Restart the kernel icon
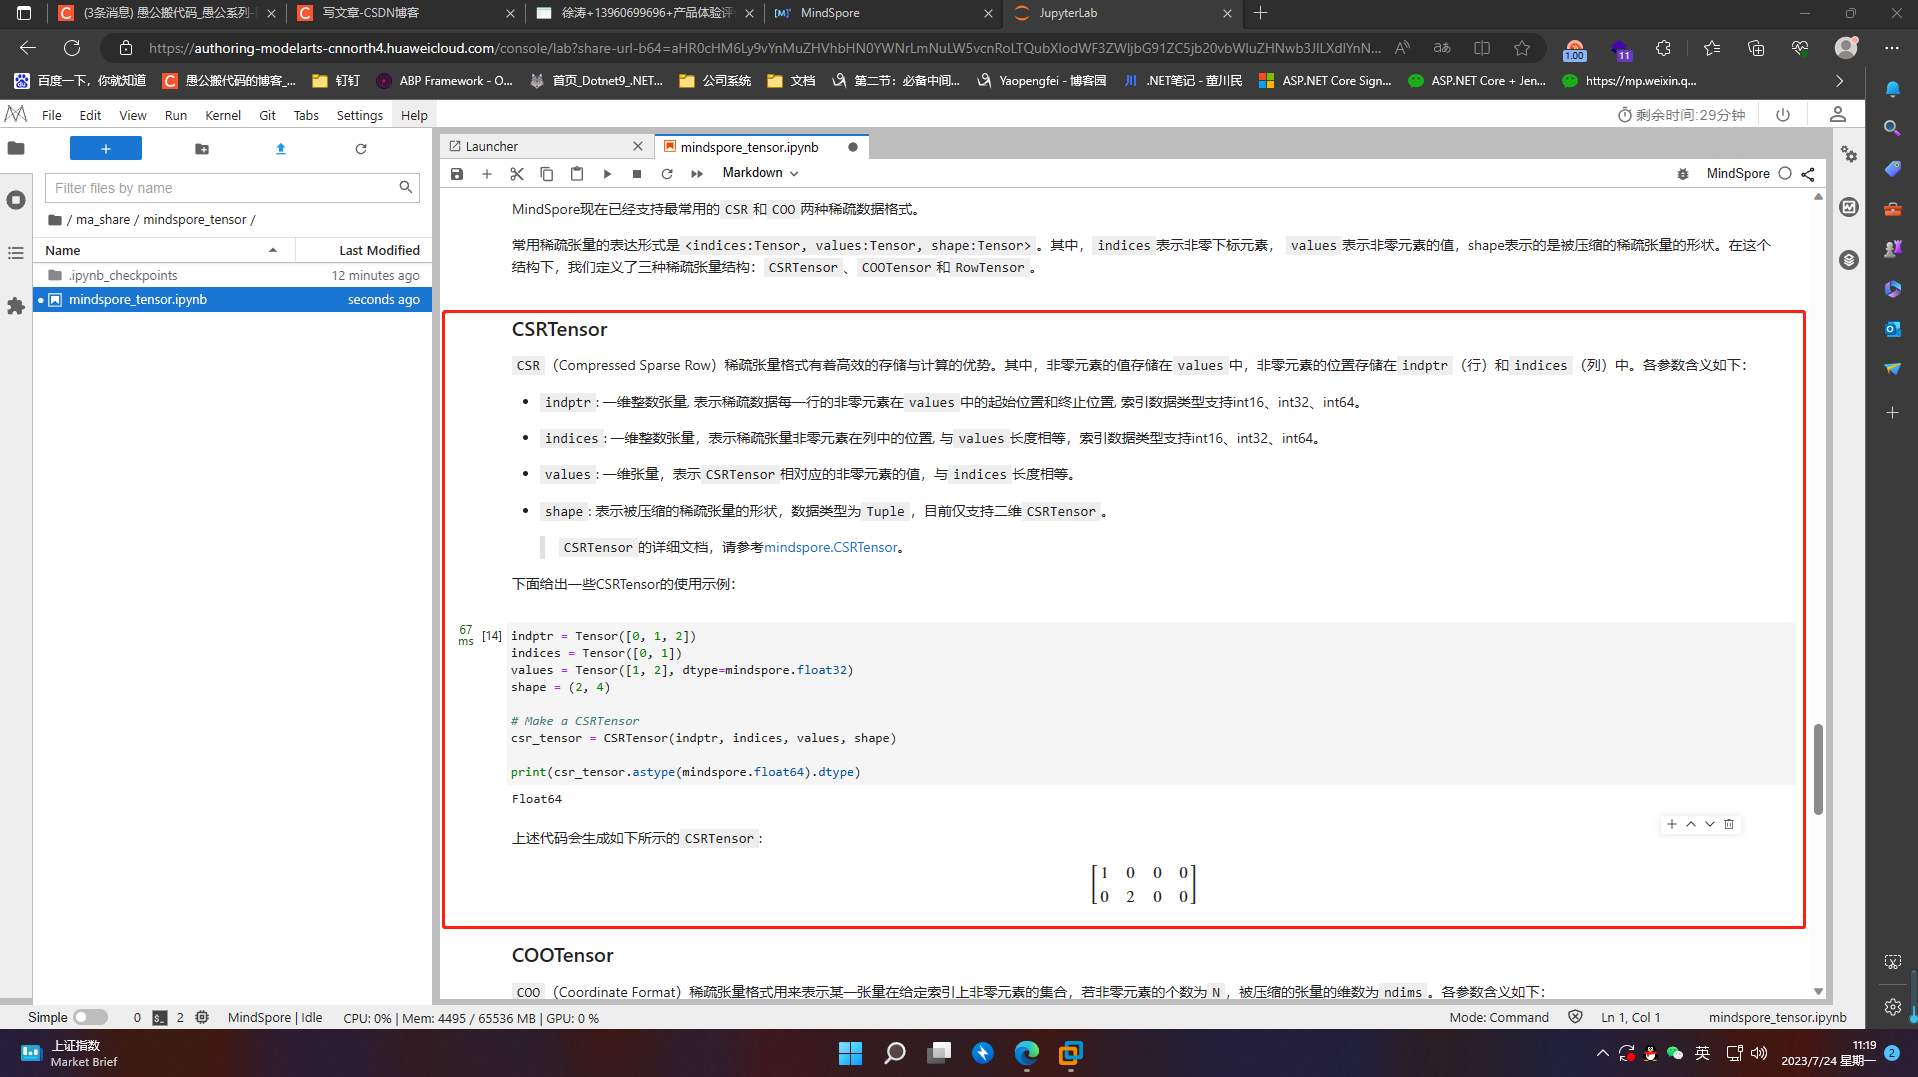This screenshot has height=1077, width=1918. [667, 174]
